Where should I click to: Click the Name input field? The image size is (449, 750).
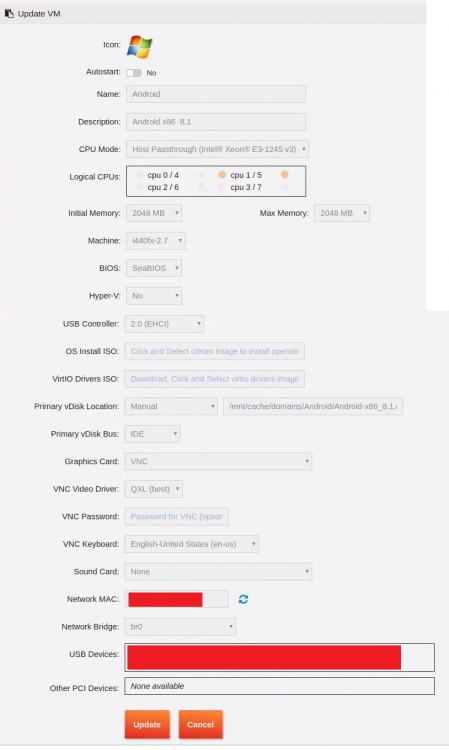tap(216, 94)
